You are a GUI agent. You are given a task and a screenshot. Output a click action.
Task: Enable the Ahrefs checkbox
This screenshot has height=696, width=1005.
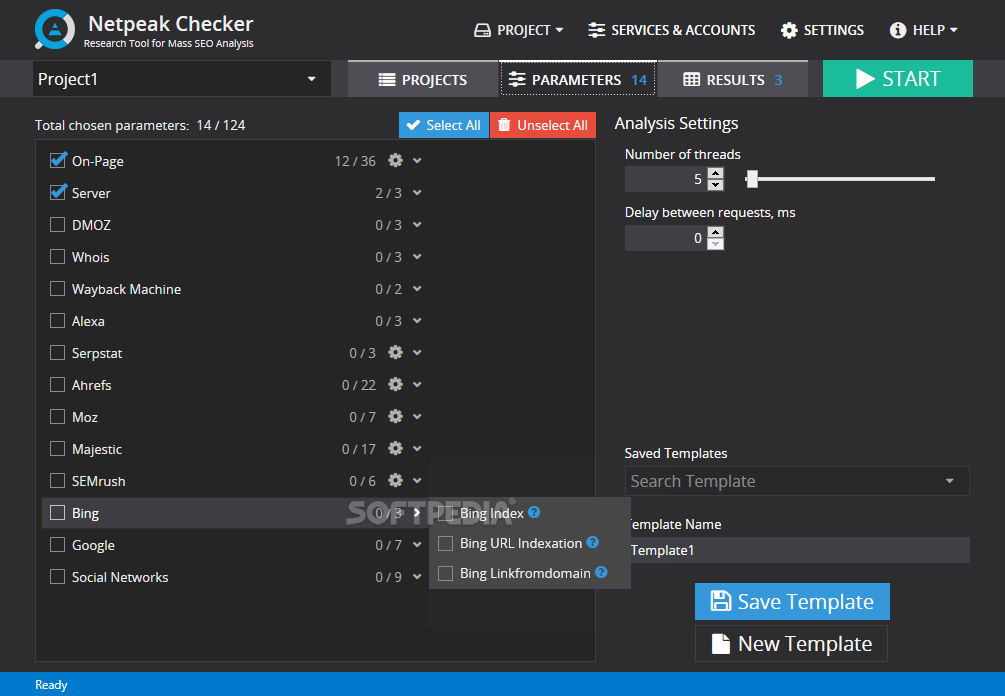(58, 385)
